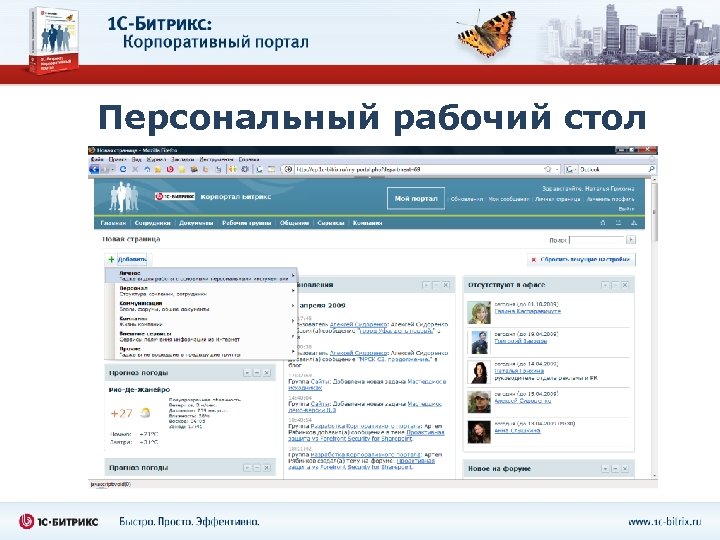Collapse the lower Прогноз погоды gadget
720x540 pixels.
[x=257, y=468]
